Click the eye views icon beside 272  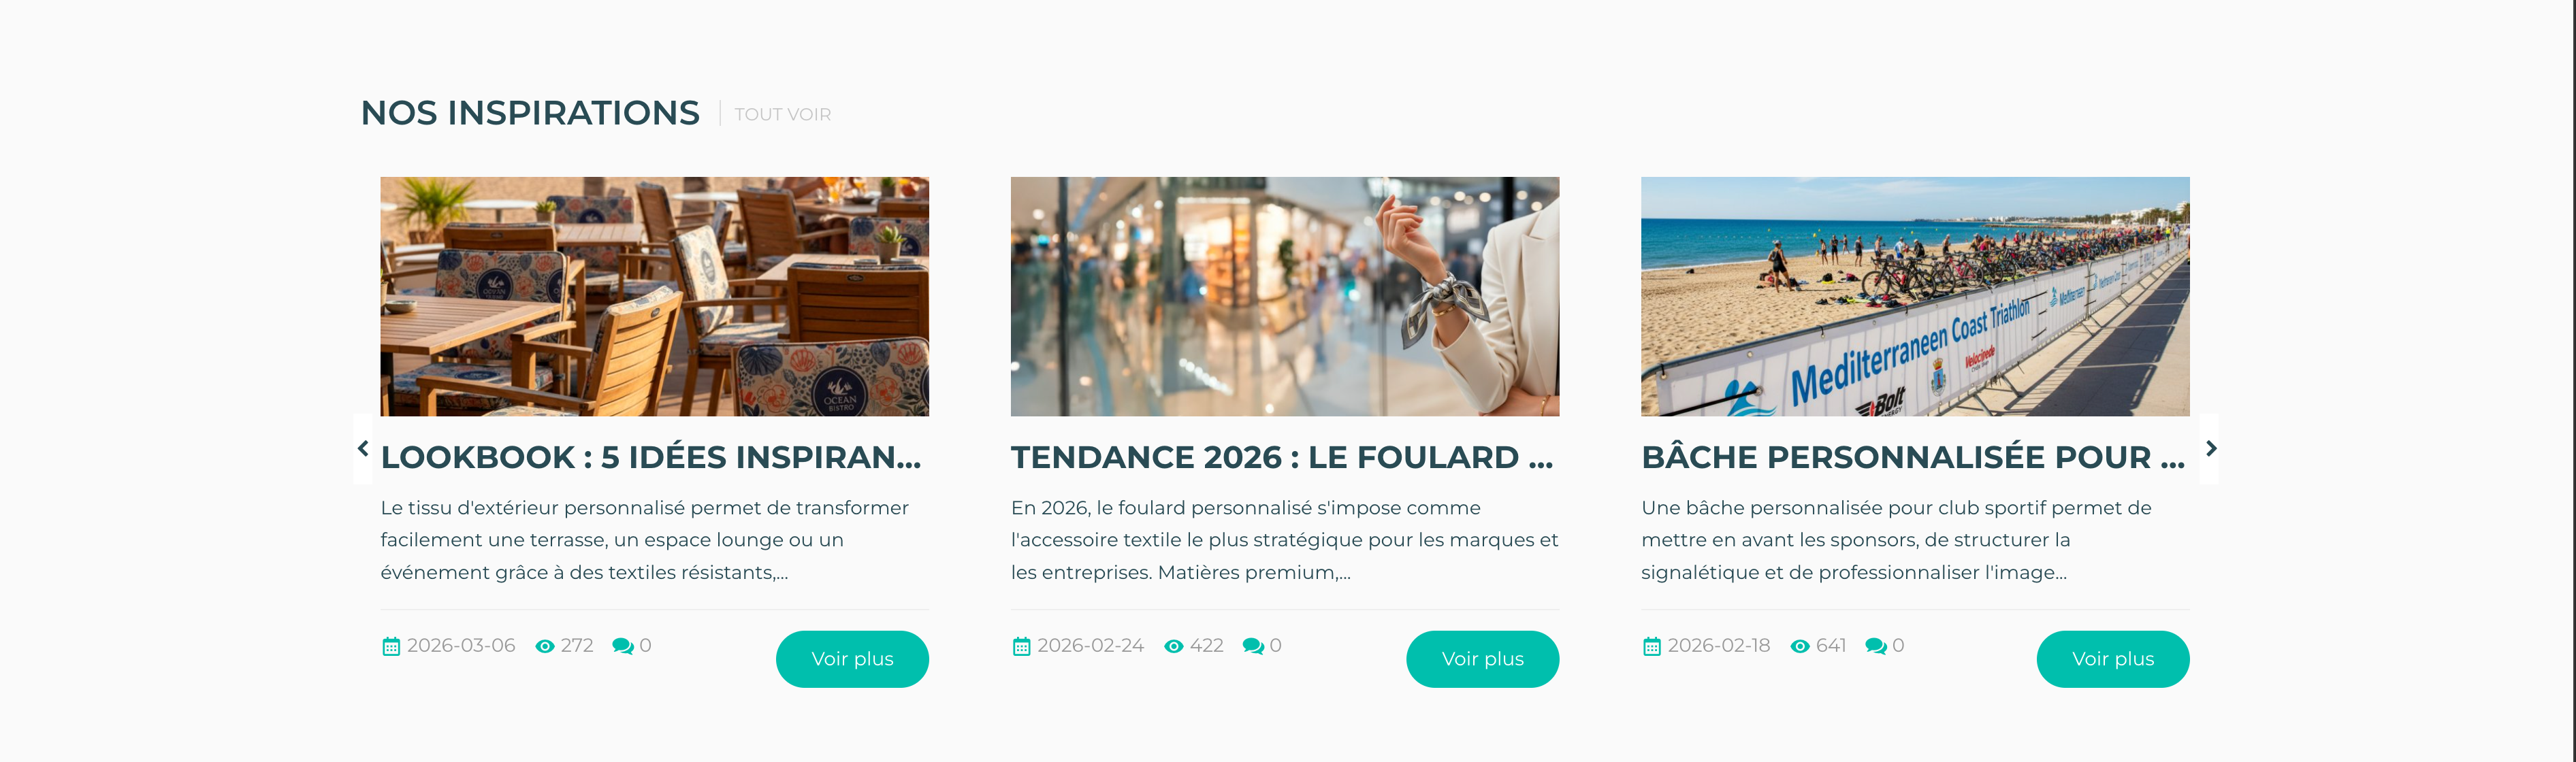(x=545, y=647)
